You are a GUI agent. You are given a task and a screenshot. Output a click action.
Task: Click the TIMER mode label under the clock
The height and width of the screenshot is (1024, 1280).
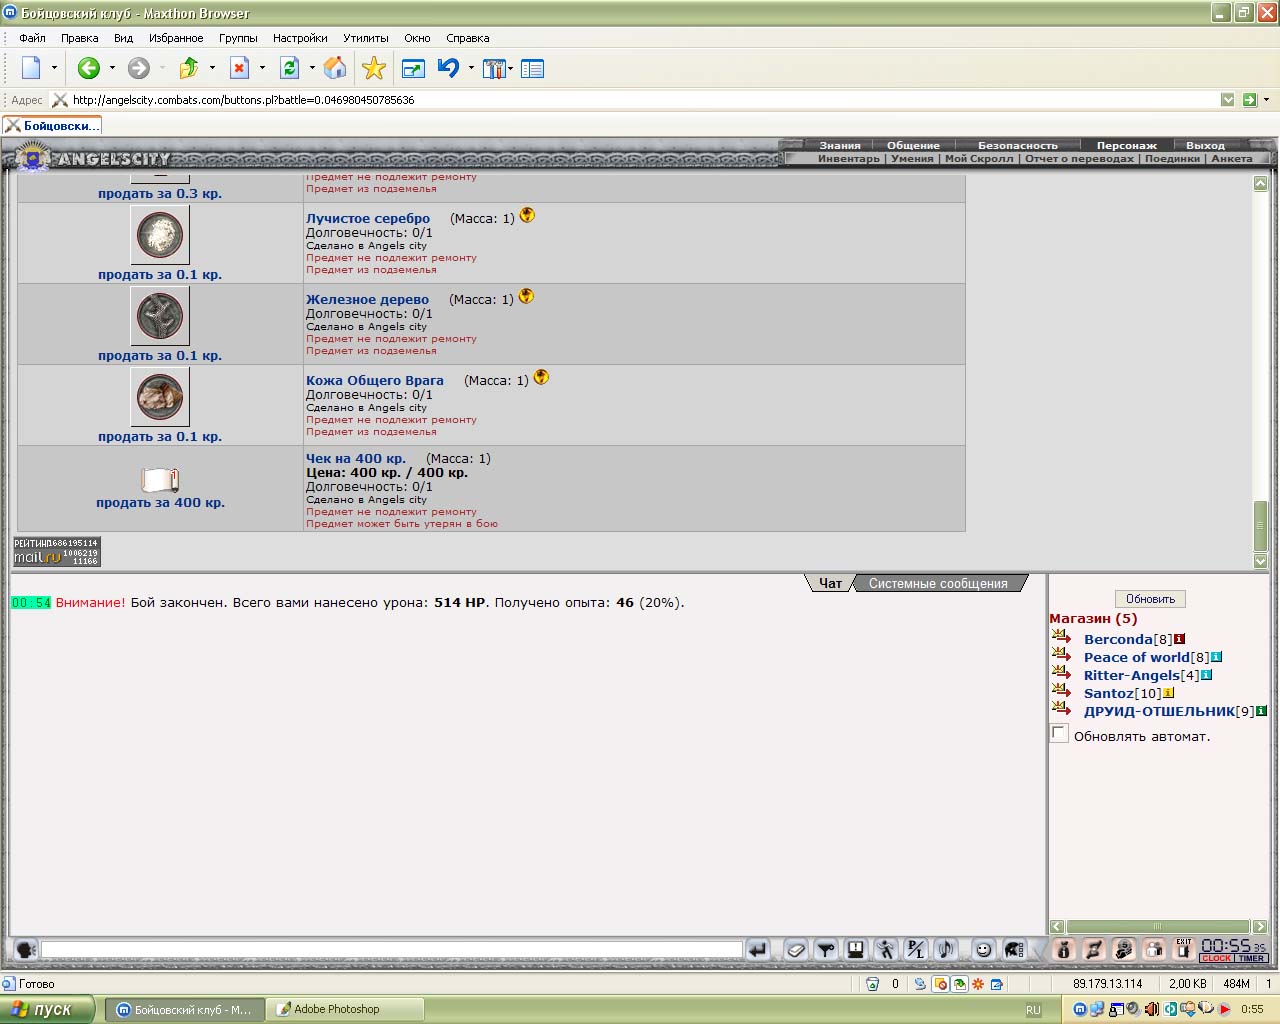coord(1252,958)
